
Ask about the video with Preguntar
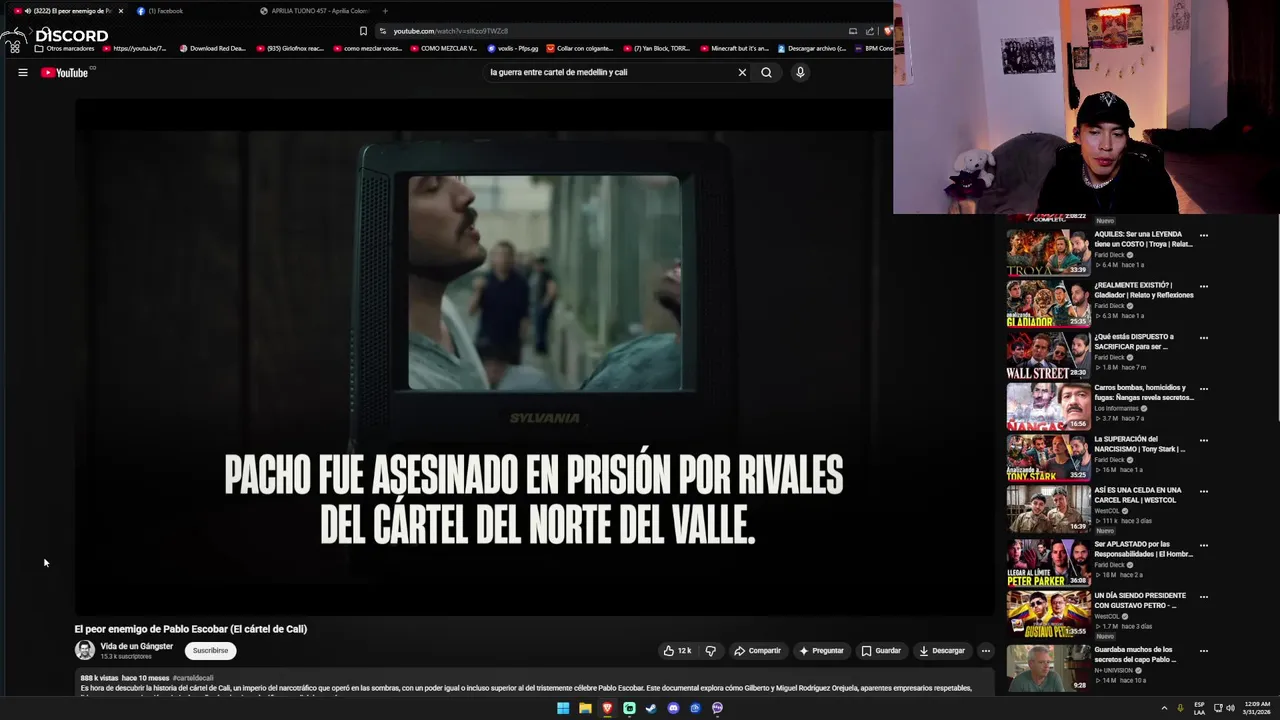(821, 651)
